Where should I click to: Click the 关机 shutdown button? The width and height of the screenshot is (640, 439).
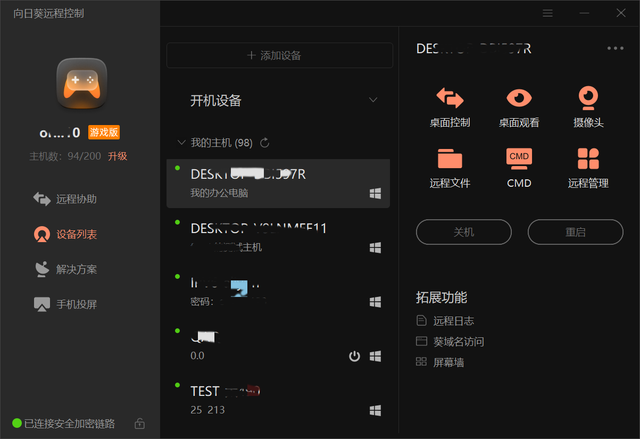click(x=464, y=232)
